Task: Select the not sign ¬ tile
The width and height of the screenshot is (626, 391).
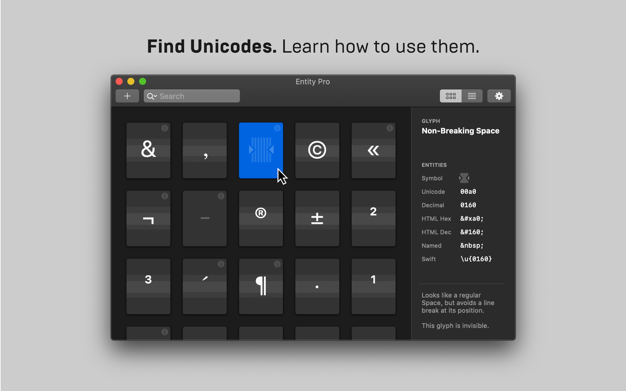Action: (x=148, y=218)
